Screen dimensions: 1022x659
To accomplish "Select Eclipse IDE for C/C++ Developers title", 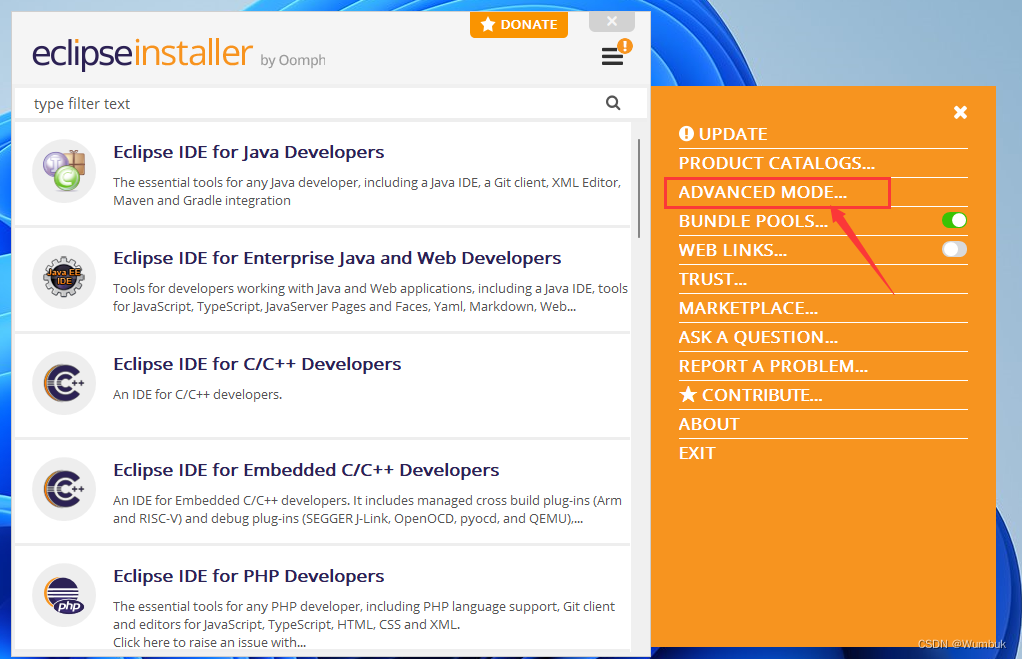I will (x=257, y=364).
